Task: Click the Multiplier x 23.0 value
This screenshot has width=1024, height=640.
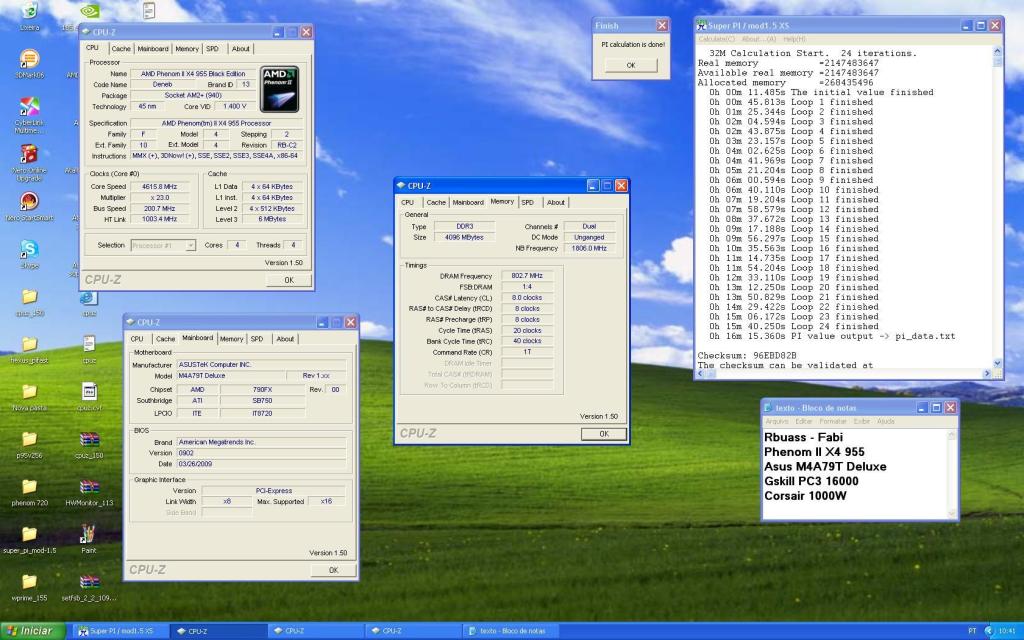Action: tap(159, 198)
